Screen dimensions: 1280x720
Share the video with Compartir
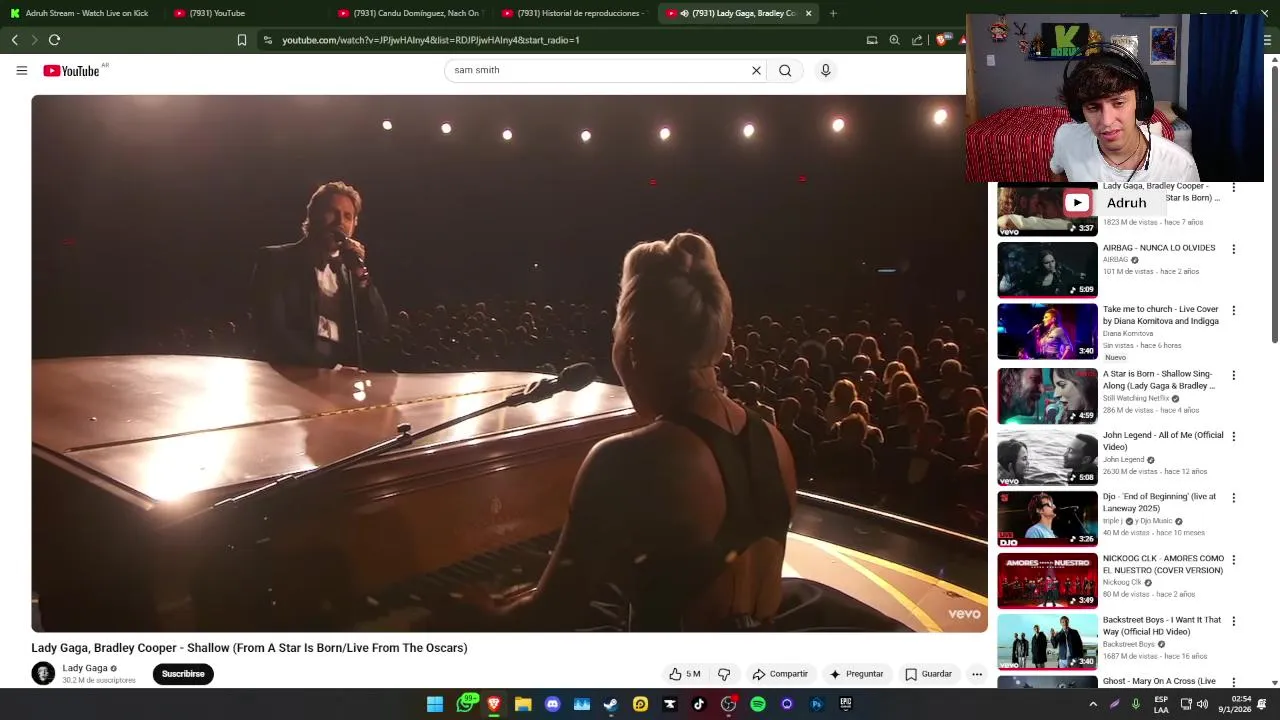(x=780, y=674)
